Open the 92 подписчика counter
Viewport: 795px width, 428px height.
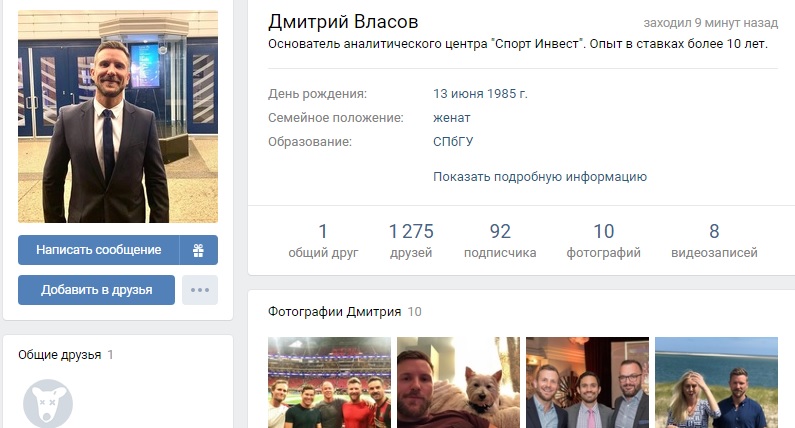pyautogui.click(x=500, y=241)
